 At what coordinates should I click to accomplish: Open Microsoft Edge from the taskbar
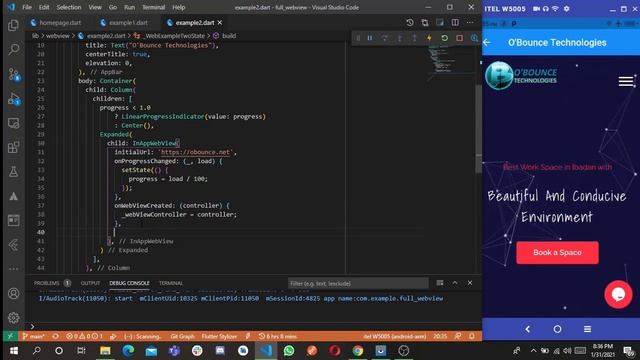(x=128, y=351)
